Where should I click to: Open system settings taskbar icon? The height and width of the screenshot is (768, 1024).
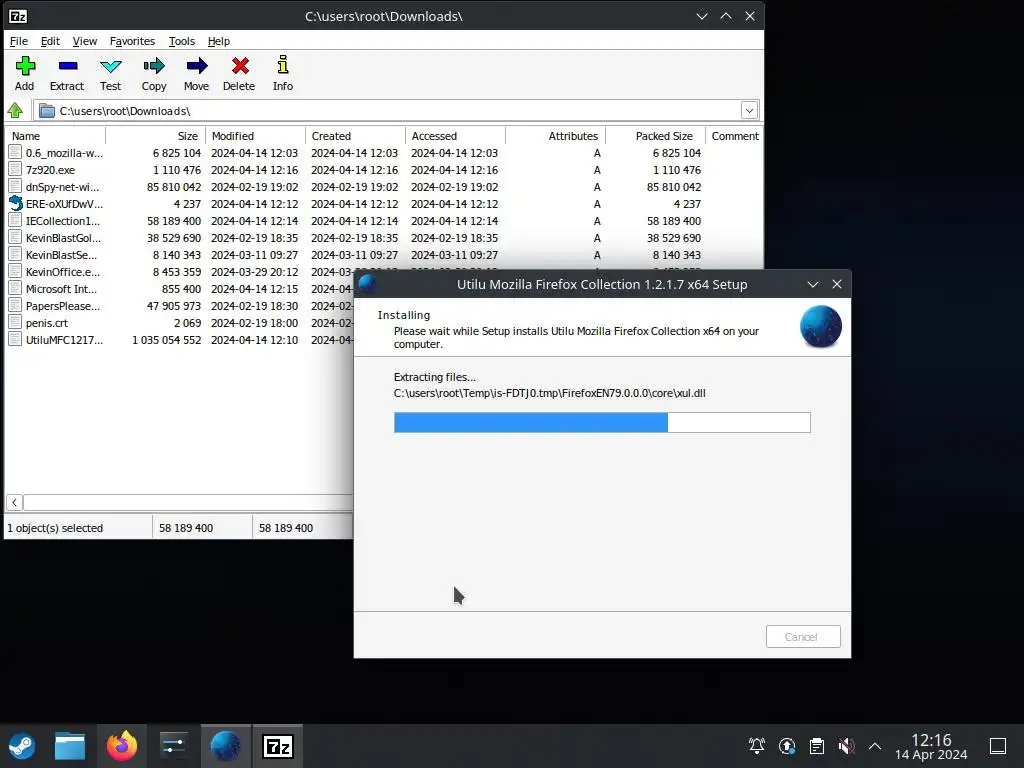coord(174,746)
